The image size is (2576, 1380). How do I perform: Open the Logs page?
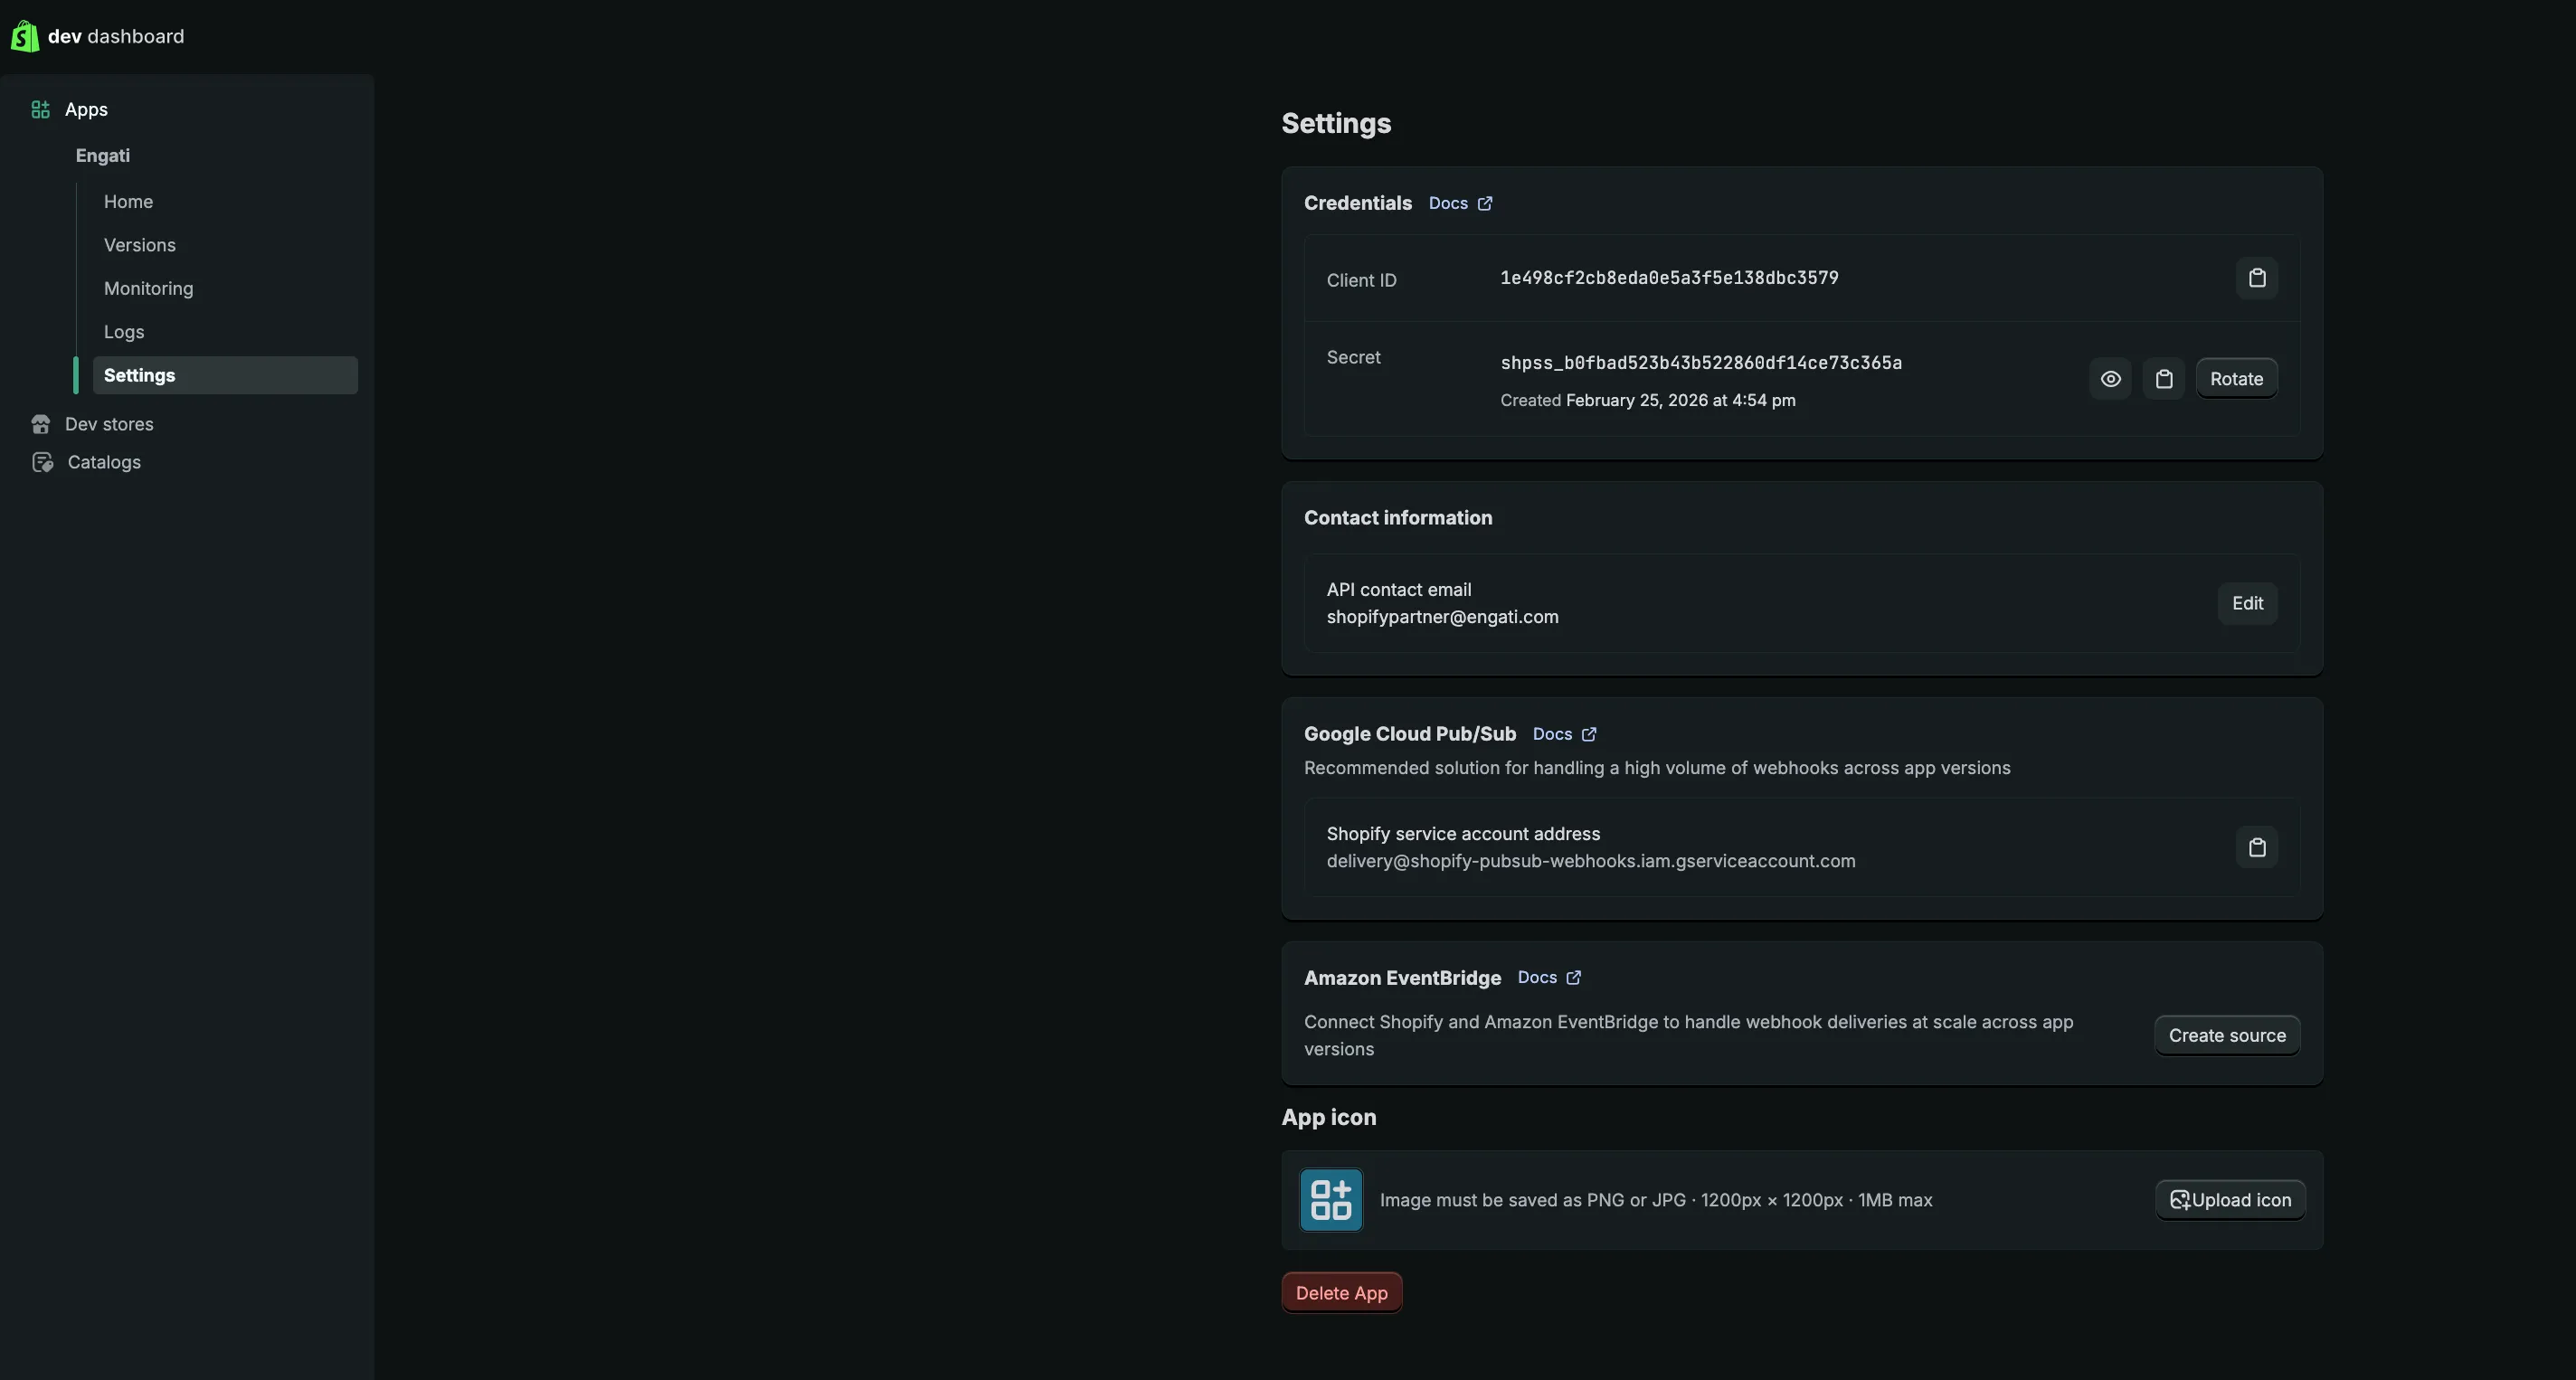pos(124,332)
